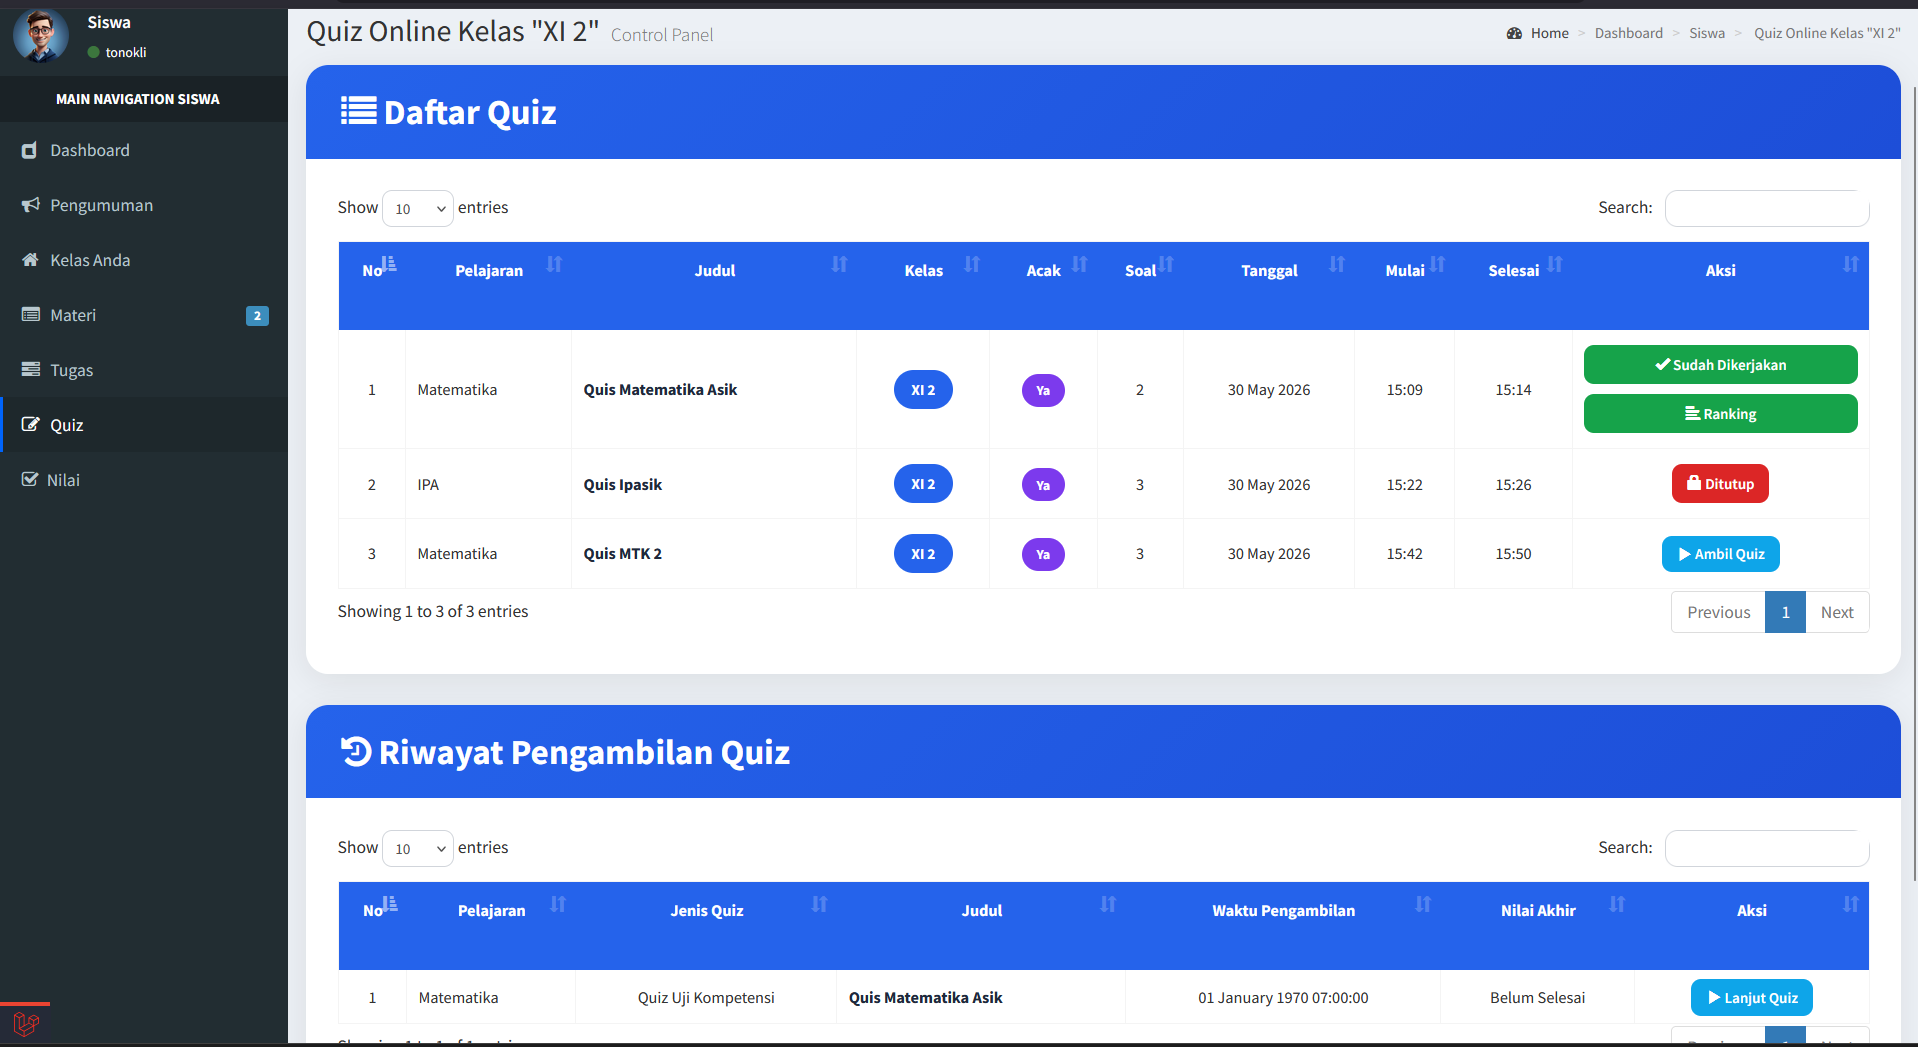Go to Kelas Anda in the sidebar
Viewport: 1918px width, 1047px height.
coord(144,260)
